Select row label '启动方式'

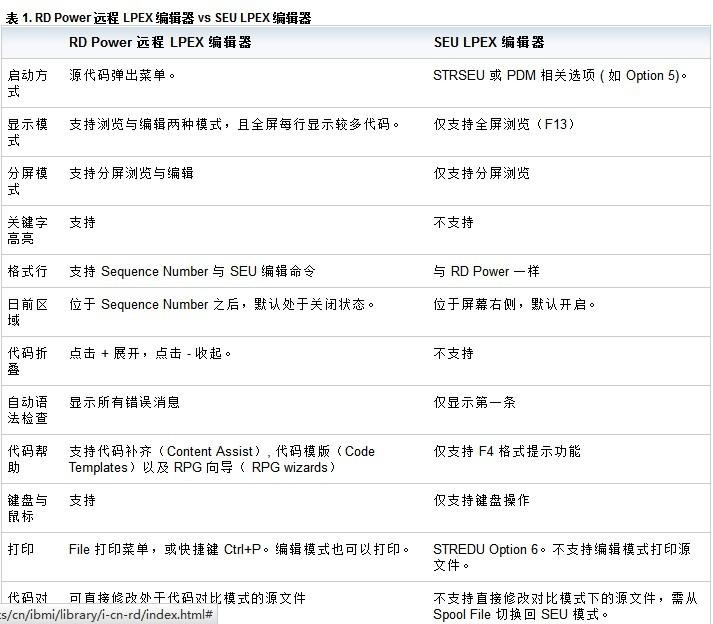28,83
